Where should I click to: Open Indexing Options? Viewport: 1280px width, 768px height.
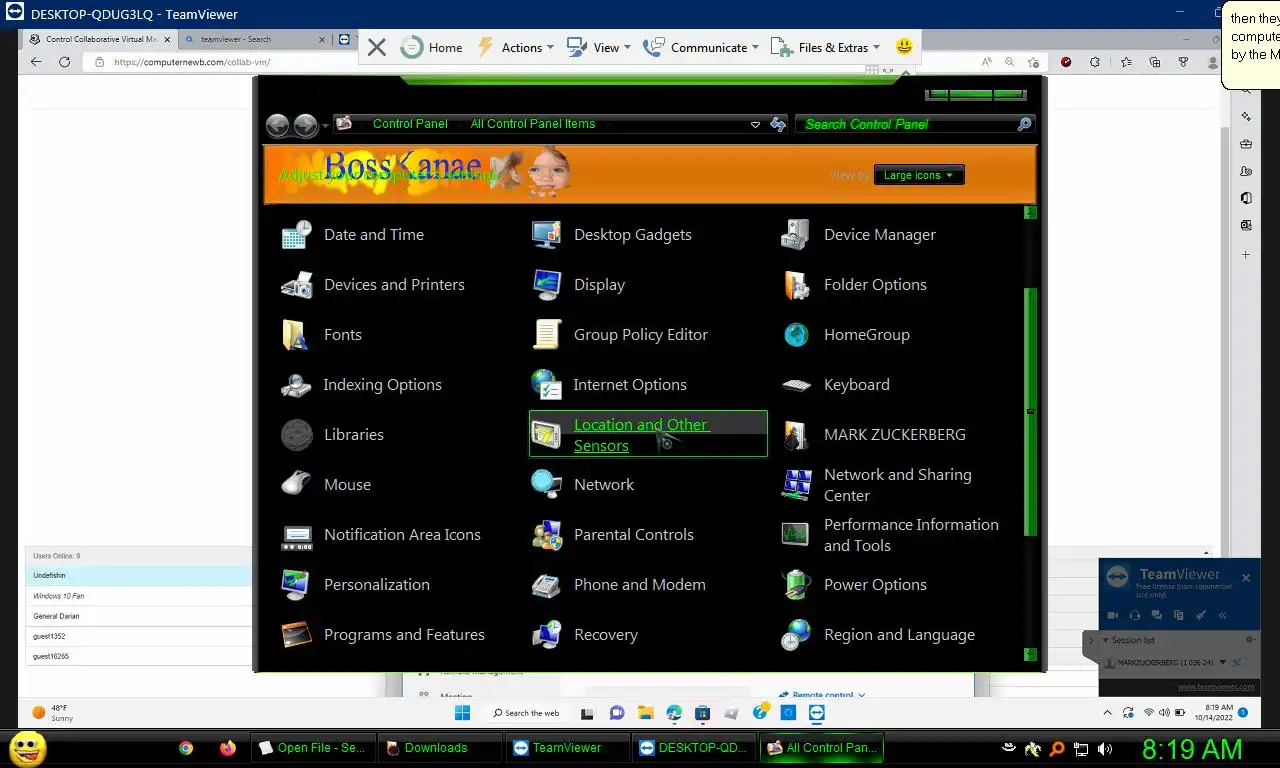pos(361,385)
